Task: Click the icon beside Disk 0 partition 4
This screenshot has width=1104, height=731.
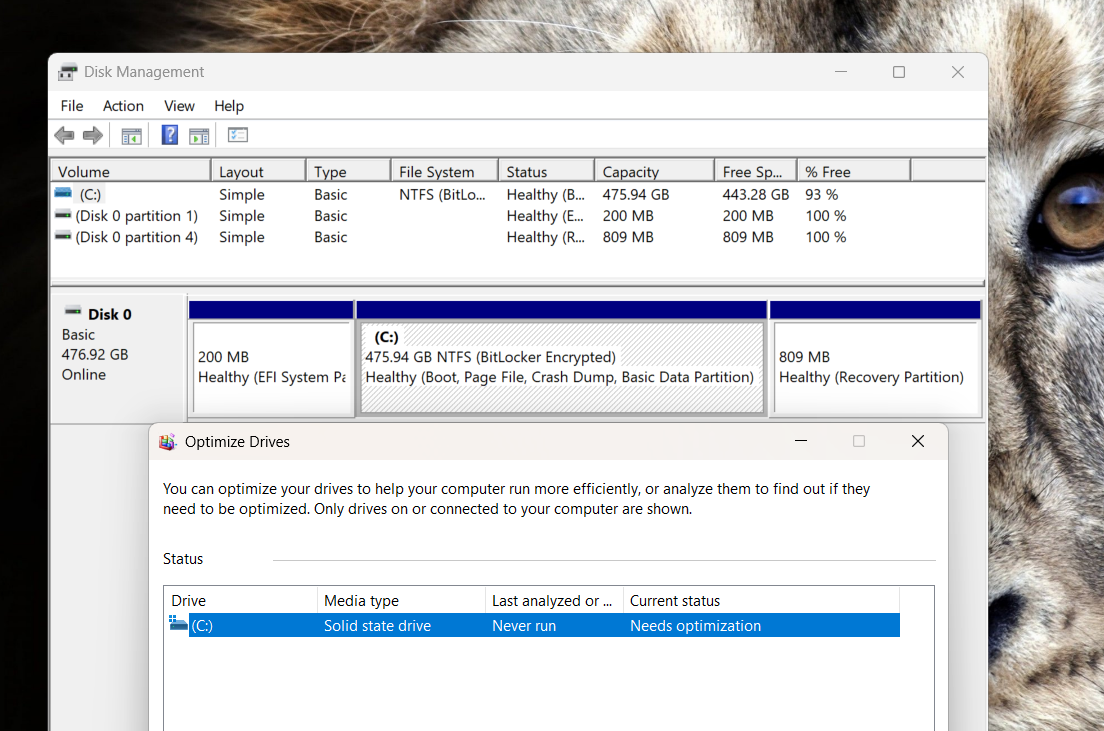Action: tap(63, 236)
